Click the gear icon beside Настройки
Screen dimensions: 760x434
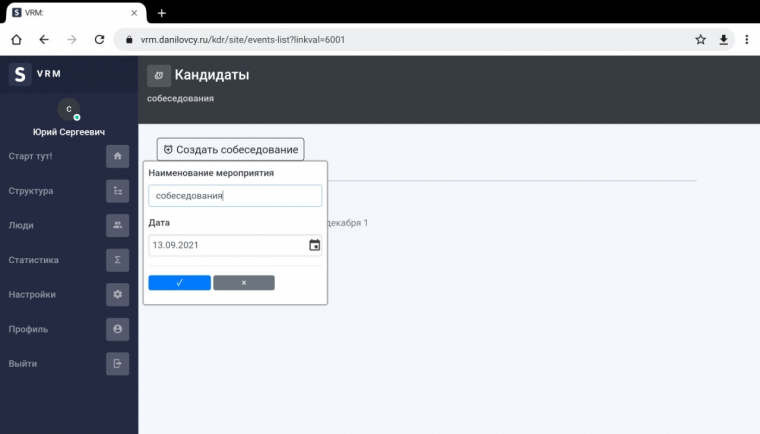(117, 294)
